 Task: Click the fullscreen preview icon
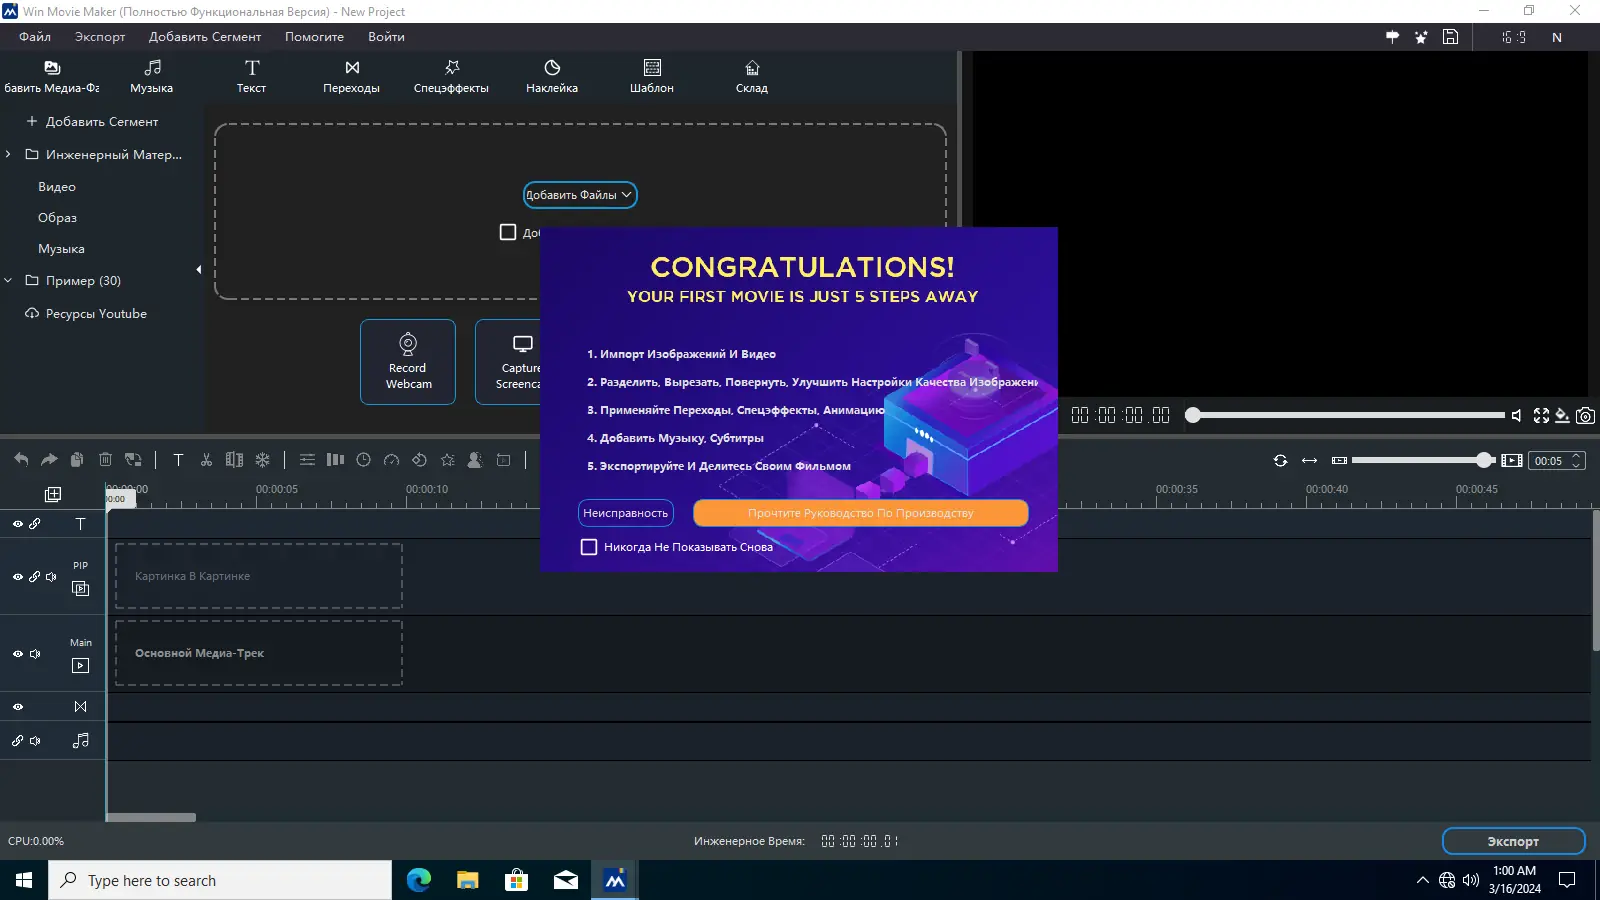pos(1541,416)
